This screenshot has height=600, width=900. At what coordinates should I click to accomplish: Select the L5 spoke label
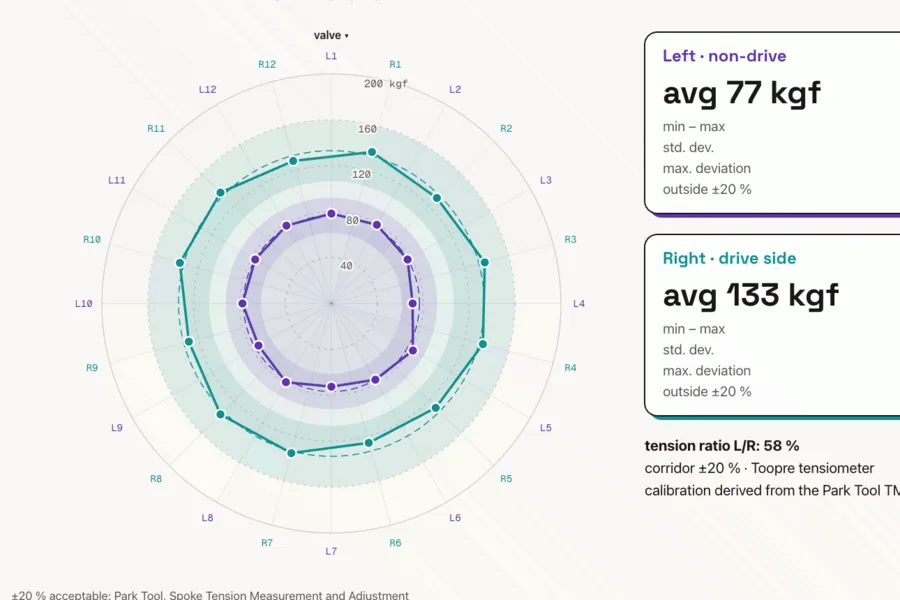pyautogui.click(x=546, y=427)
